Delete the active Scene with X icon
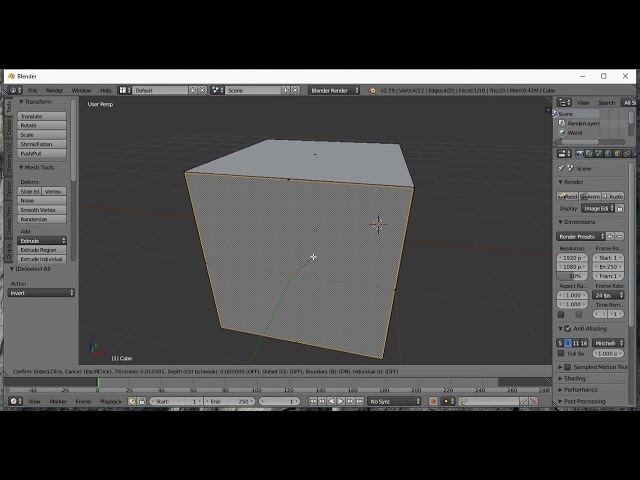Image resolution: width=640 pixels, height=480 pixels. click(x=295, y=90)
